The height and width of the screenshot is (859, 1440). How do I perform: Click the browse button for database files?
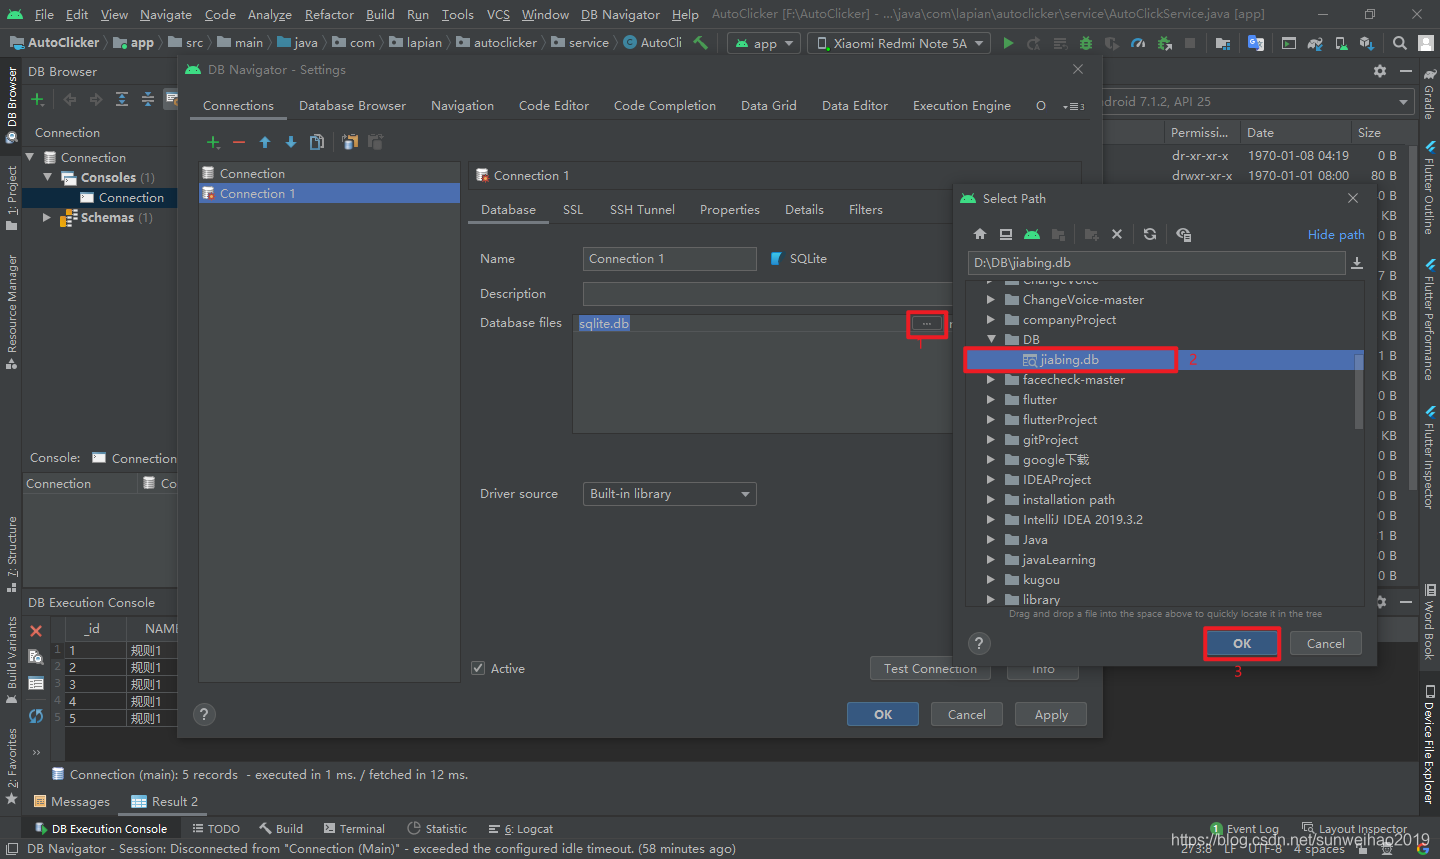click(927, 323)
